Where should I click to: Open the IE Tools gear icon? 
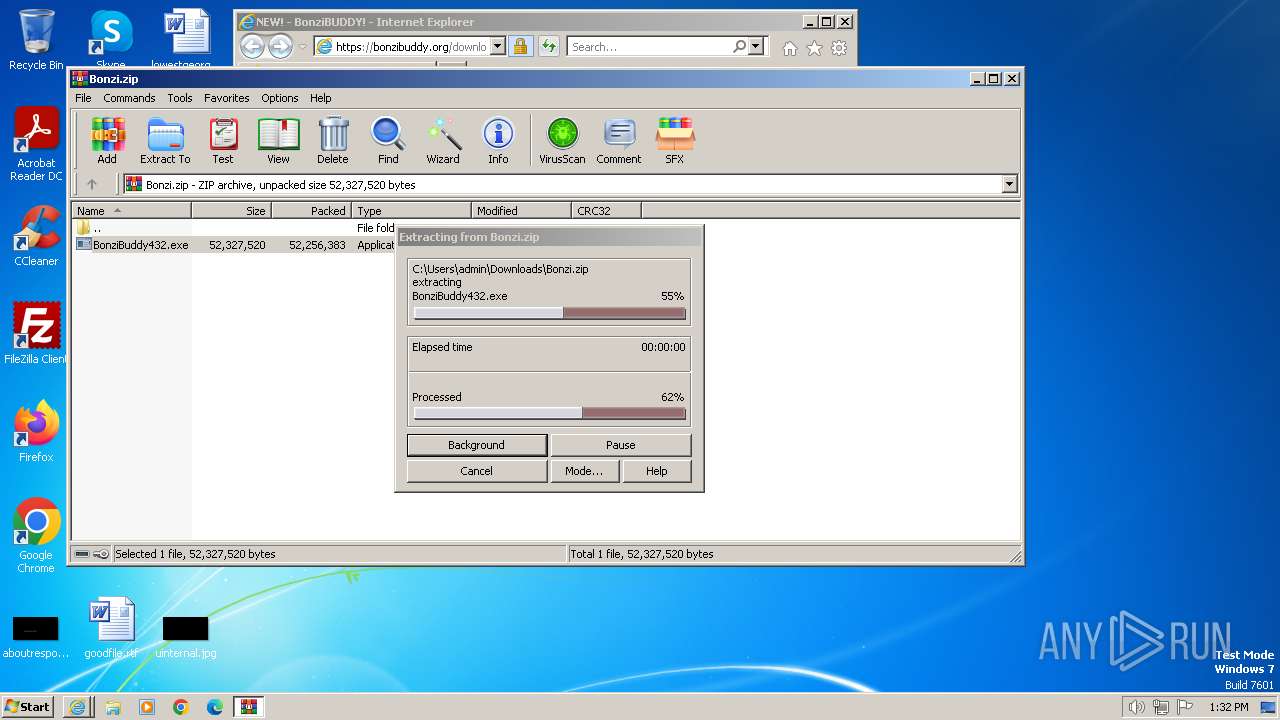click(839, 48)
